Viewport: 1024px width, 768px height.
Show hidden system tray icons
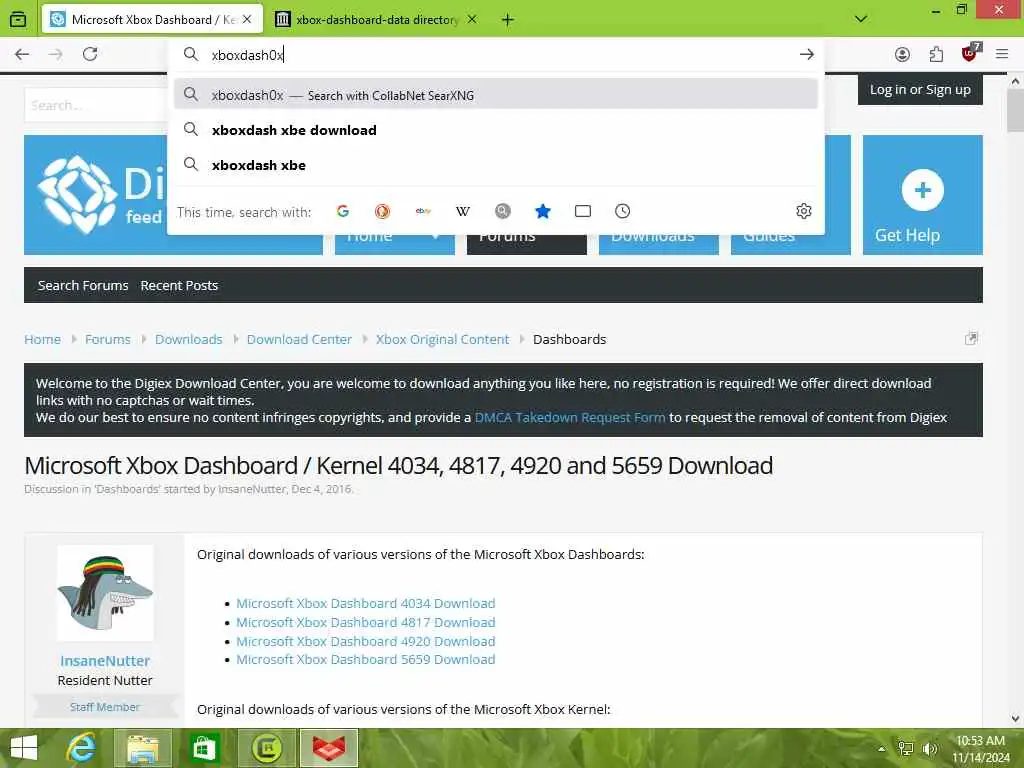pyautogui.click(x=882, y=749)
